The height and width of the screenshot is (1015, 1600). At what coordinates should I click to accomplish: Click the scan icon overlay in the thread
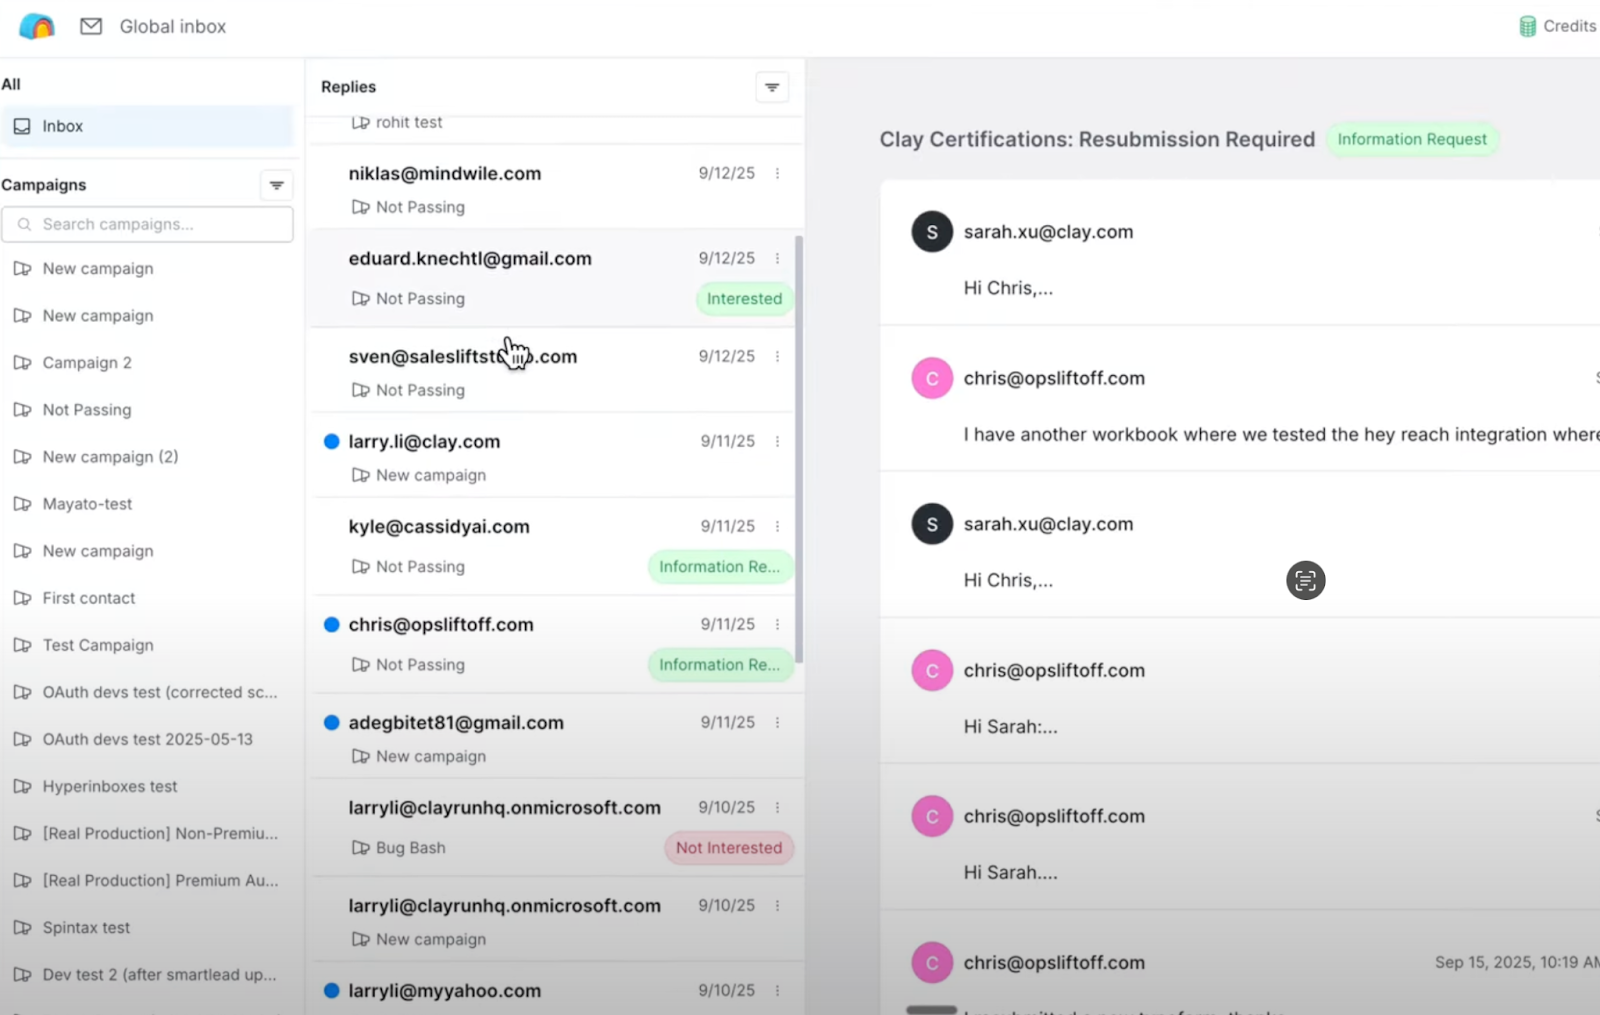[1305, 580]
